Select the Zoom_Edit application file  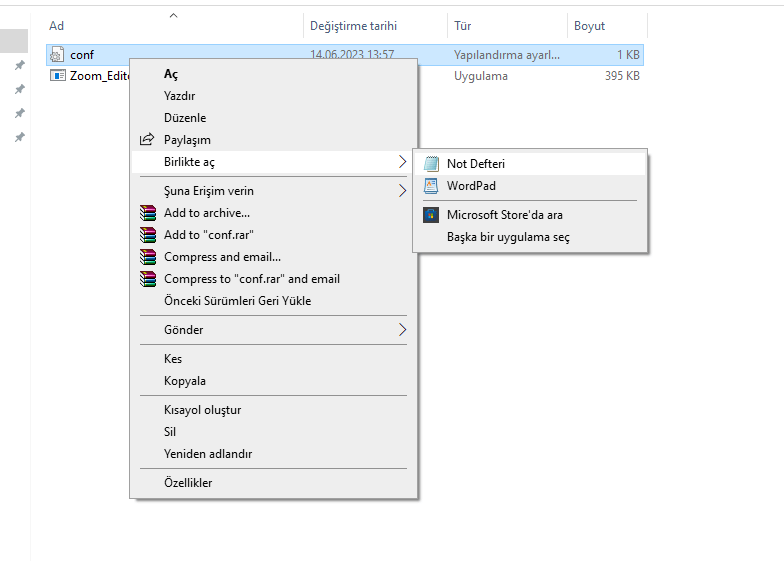tap(99, 76)
